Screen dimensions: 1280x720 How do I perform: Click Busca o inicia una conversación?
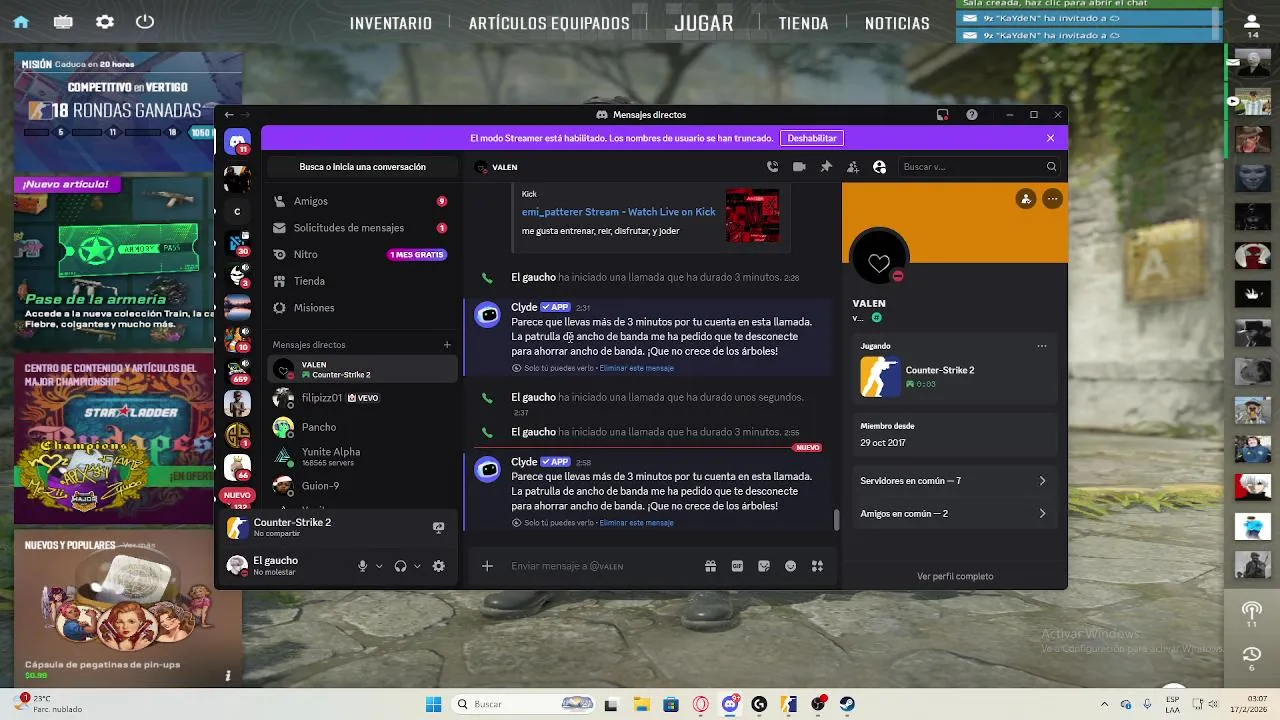tap(362, 167)
